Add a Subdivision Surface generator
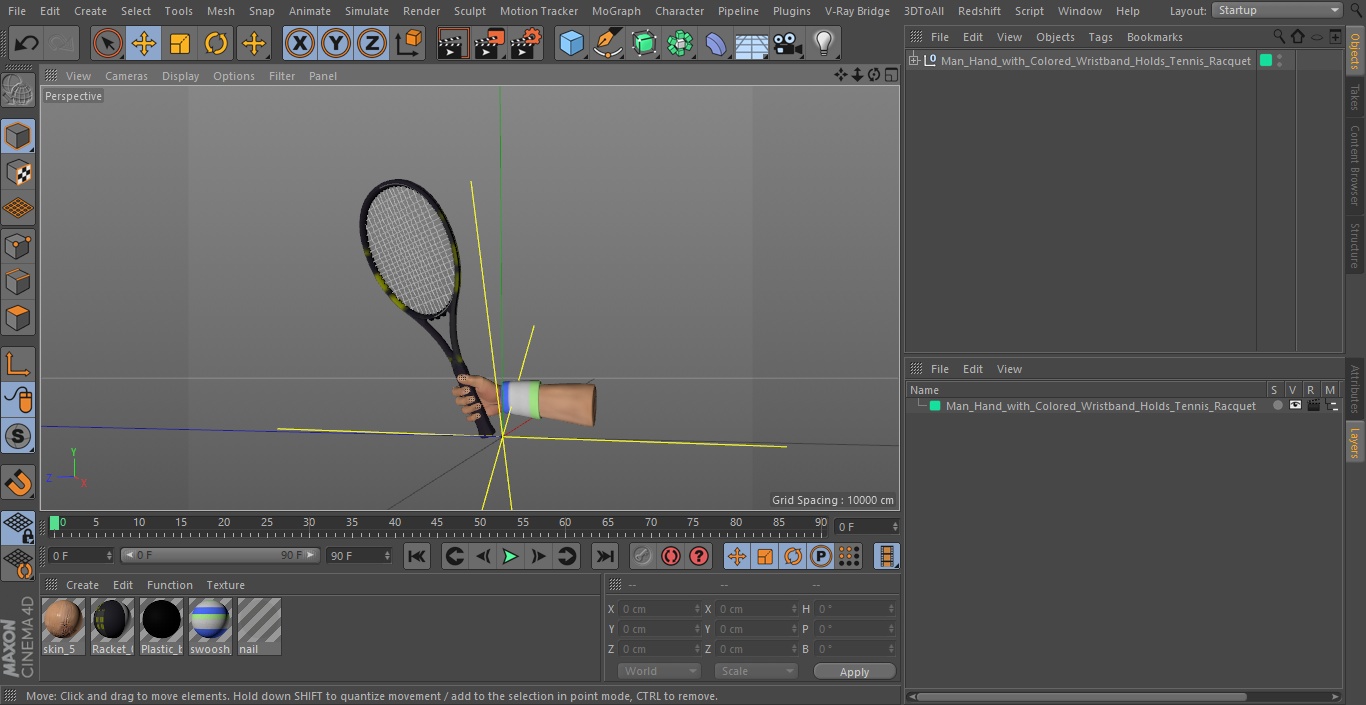 [x=644, y=43]
